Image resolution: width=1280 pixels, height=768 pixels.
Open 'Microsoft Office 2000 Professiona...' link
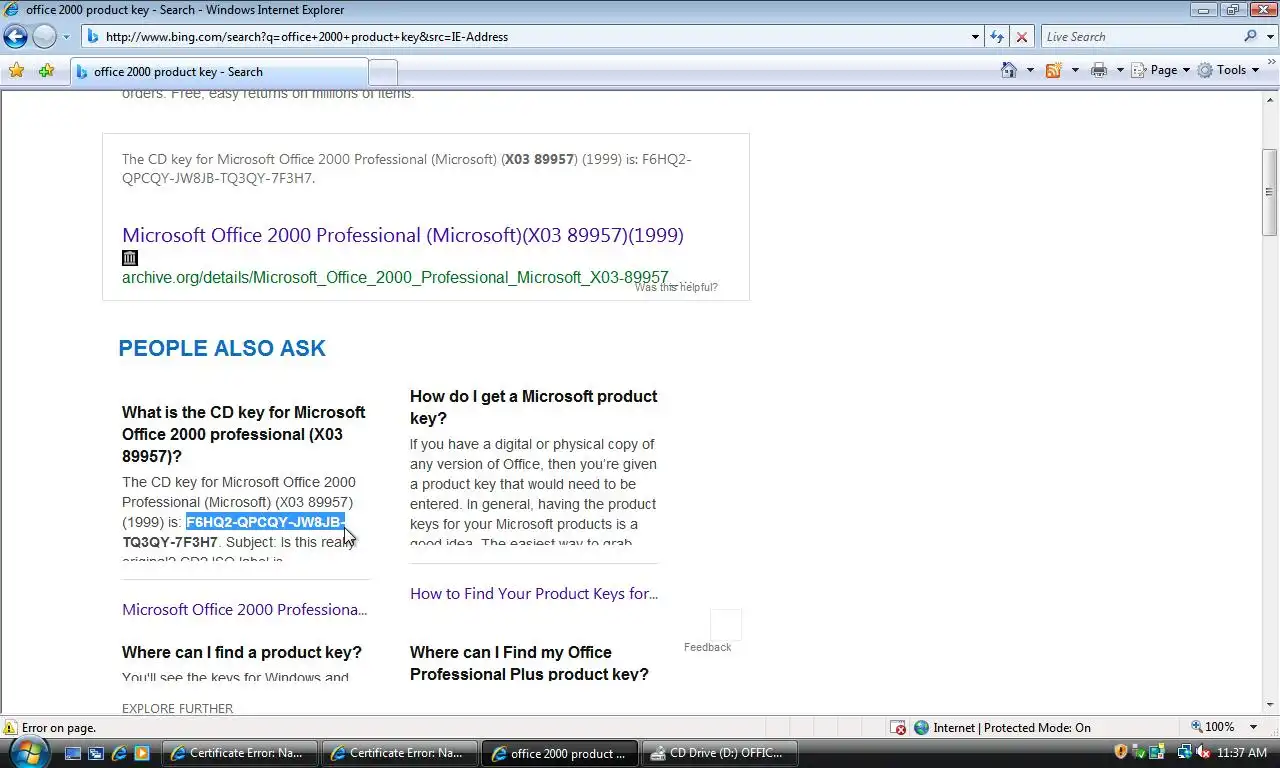click(245, 609)
